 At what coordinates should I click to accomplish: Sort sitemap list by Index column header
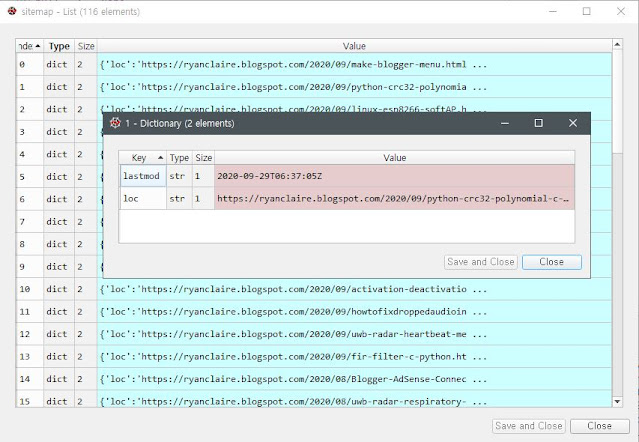[29, 46]
